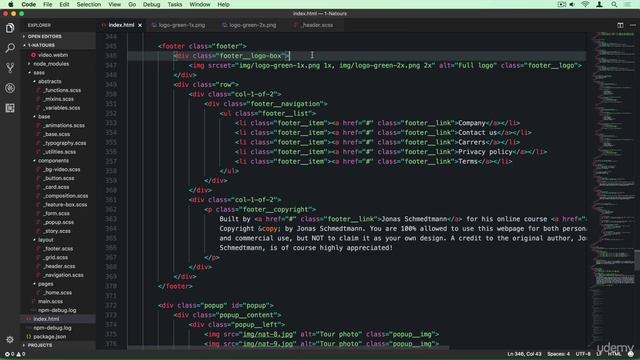Click the split editor icon
Viewport: 640px width, 360px height.
pyautogui.click(x=620, y=25)
